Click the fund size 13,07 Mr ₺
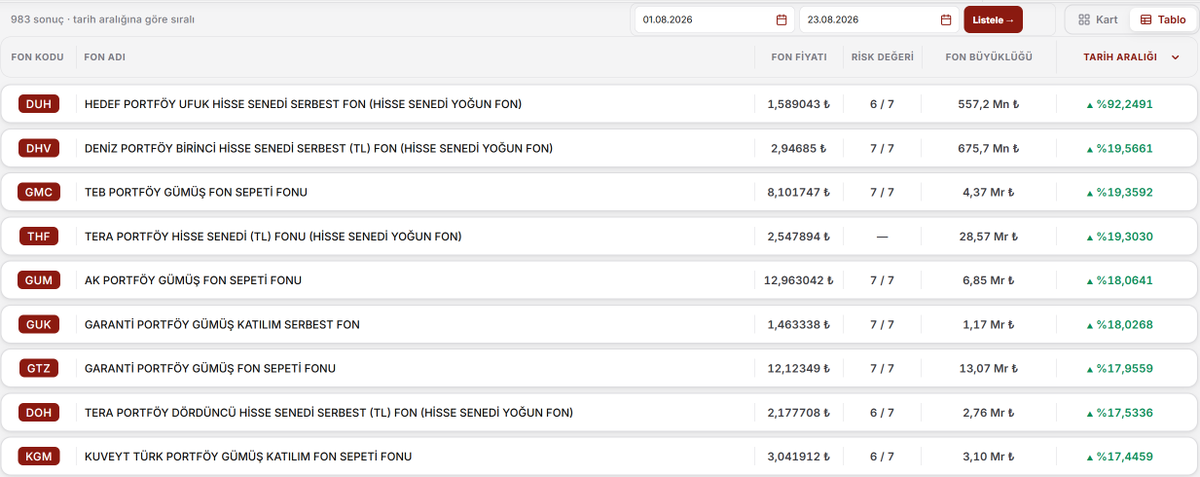This screenshot has height=477, width=1200. (988, 368)
